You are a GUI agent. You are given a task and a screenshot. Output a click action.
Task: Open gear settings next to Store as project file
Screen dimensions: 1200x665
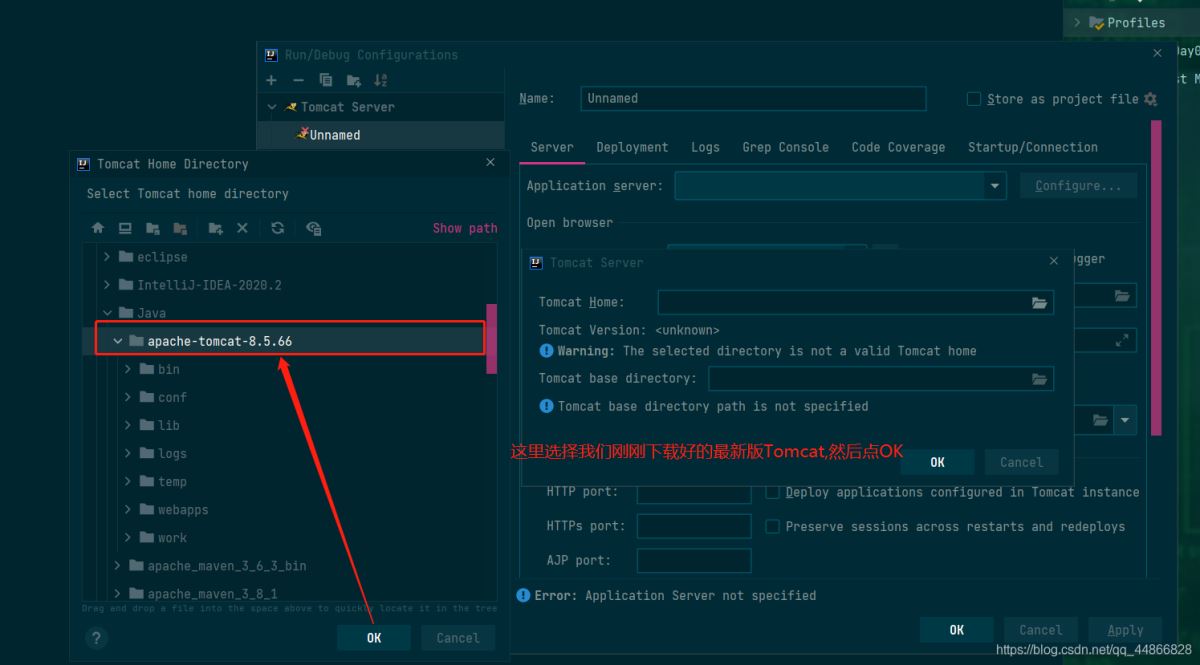[1150, 99]
